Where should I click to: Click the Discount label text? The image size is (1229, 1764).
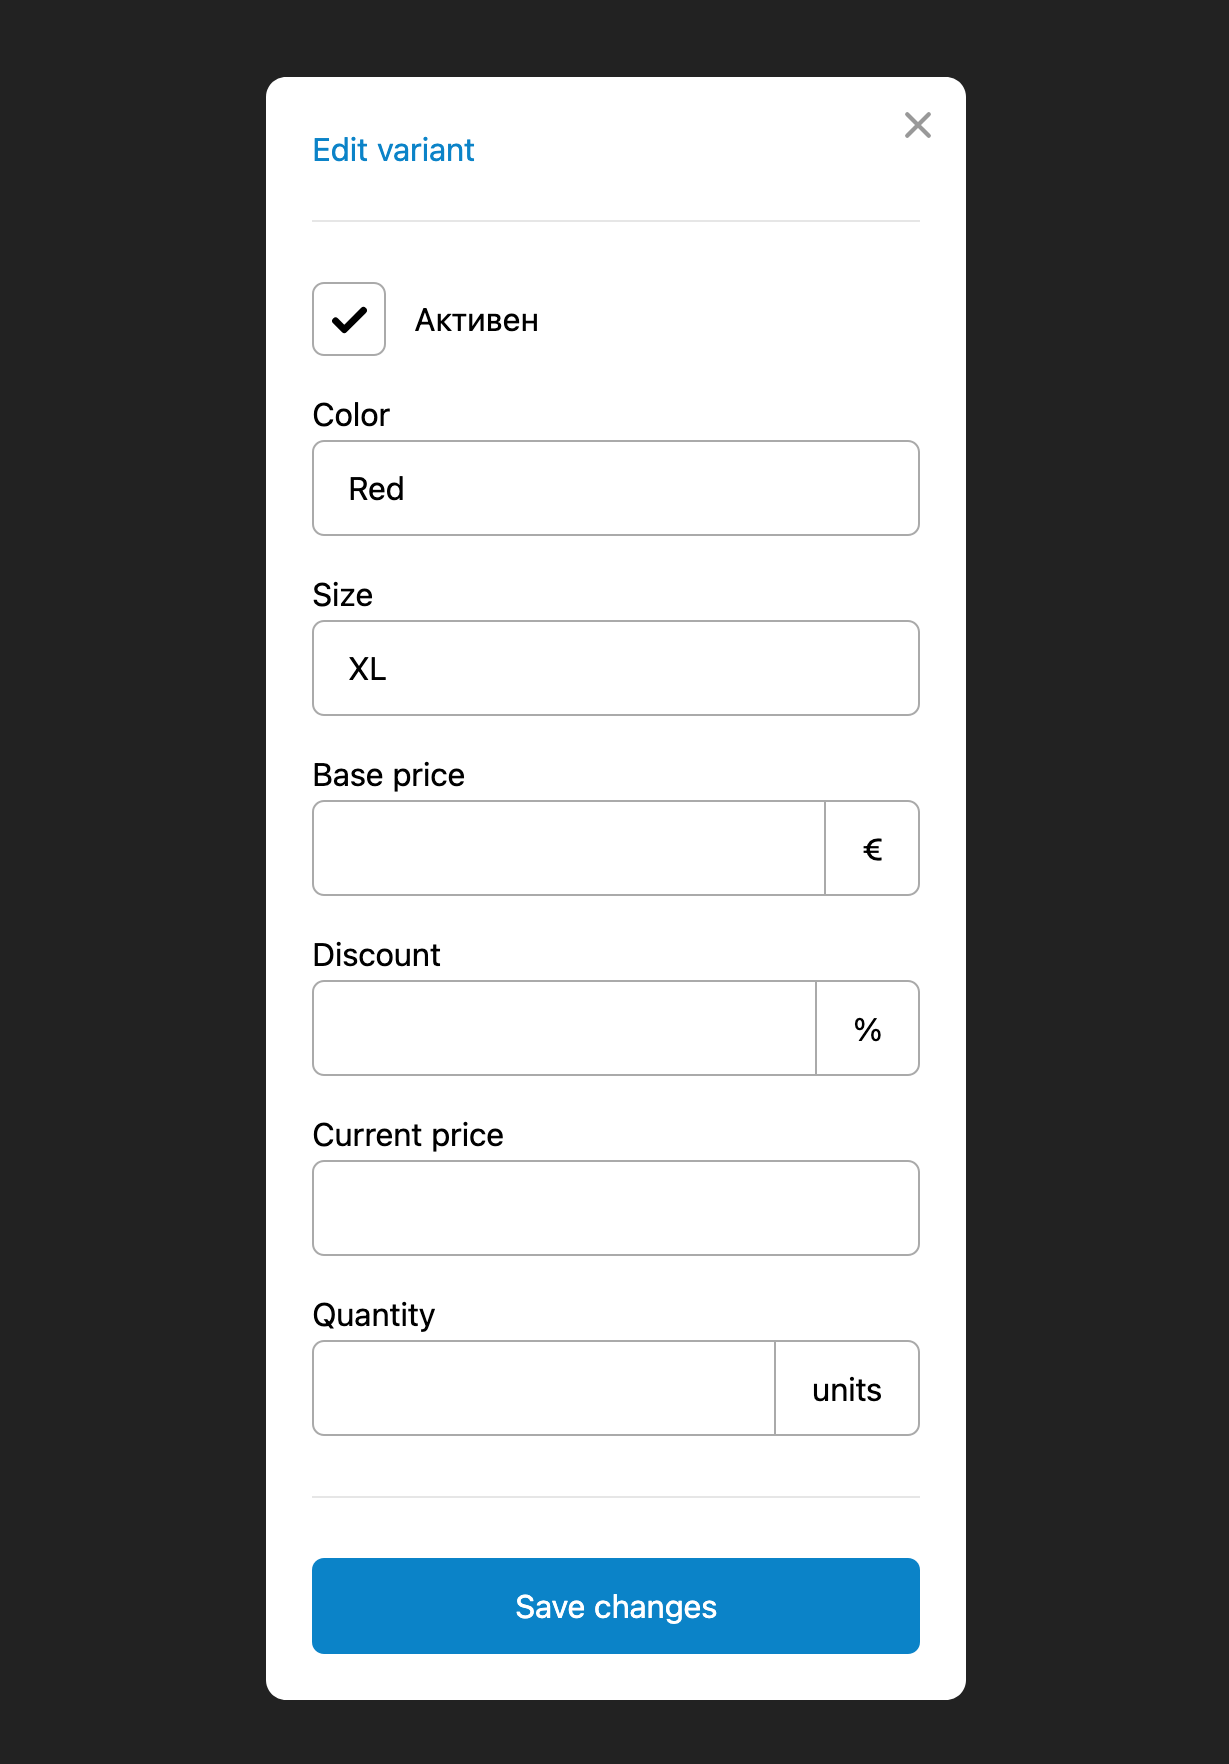click(x=377, y=955)
